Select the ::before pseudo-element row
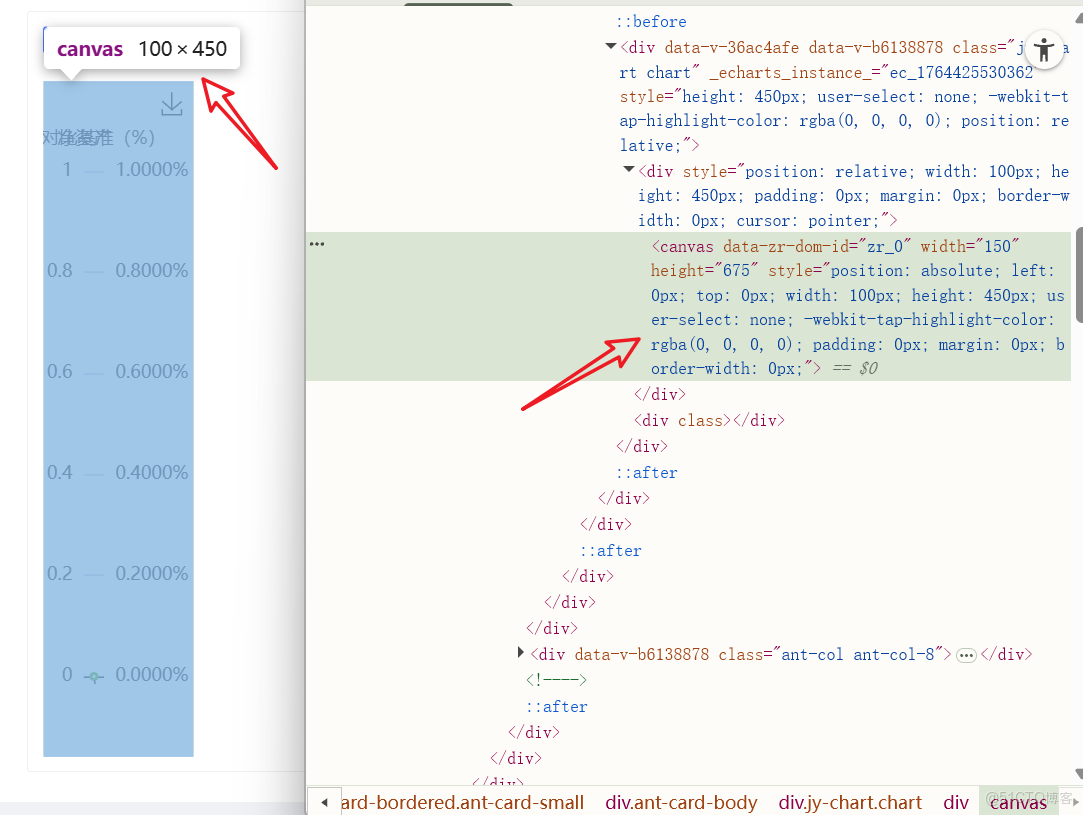Screen dimensions: 1083x815 (651, 21)
